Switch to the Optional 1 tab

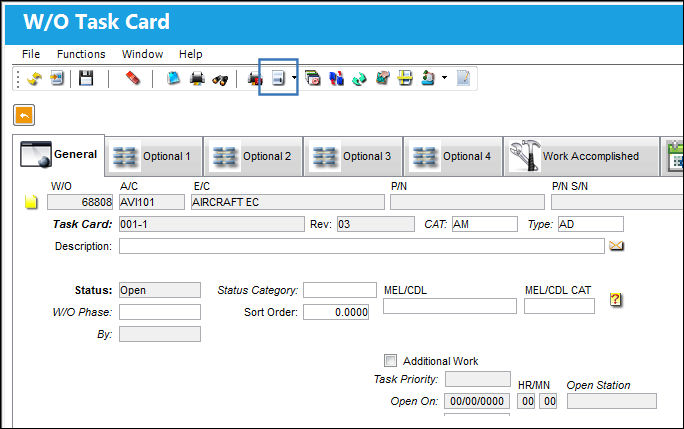pos(154,156)
